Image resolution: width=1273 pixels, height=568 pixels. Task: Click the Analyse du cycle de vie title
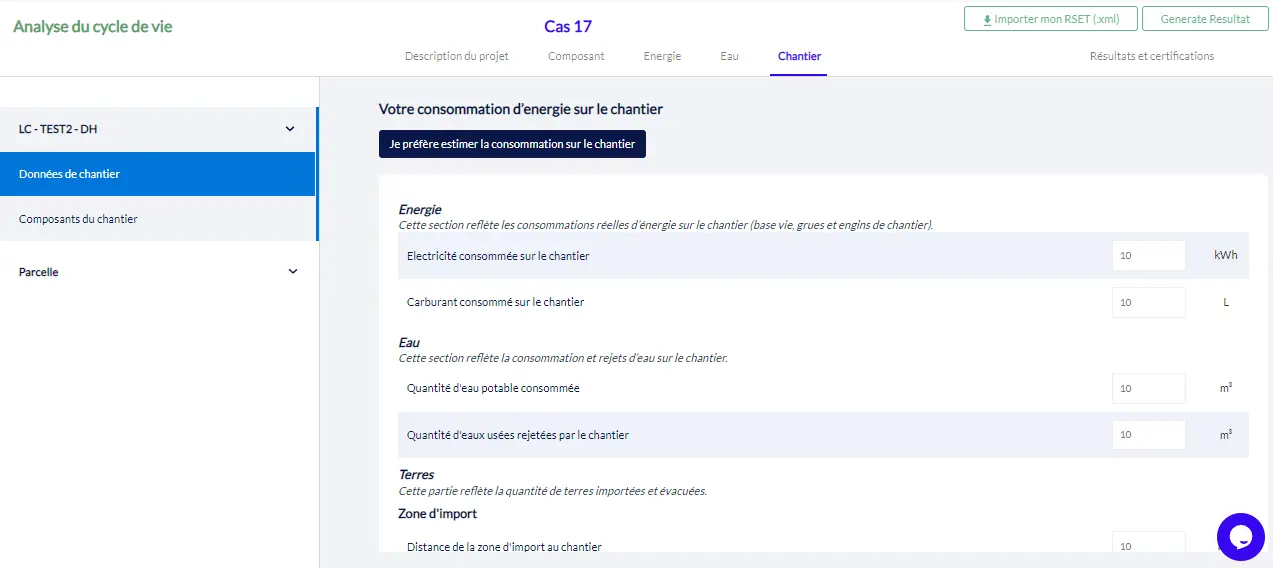click(93, 27)
